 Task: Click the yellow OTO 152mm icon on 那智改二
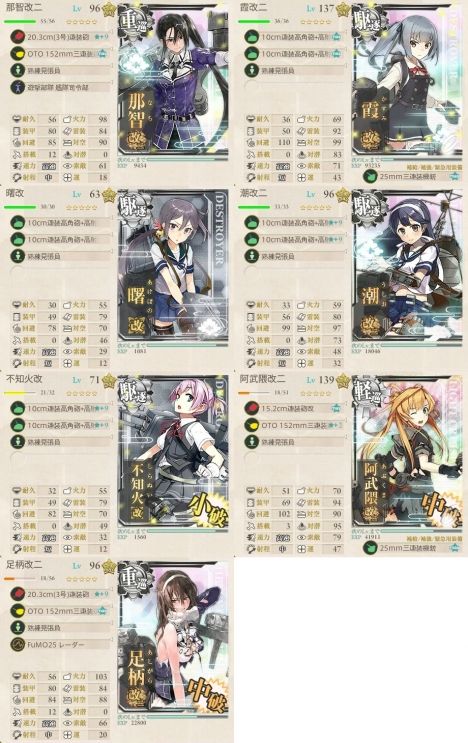18,54
